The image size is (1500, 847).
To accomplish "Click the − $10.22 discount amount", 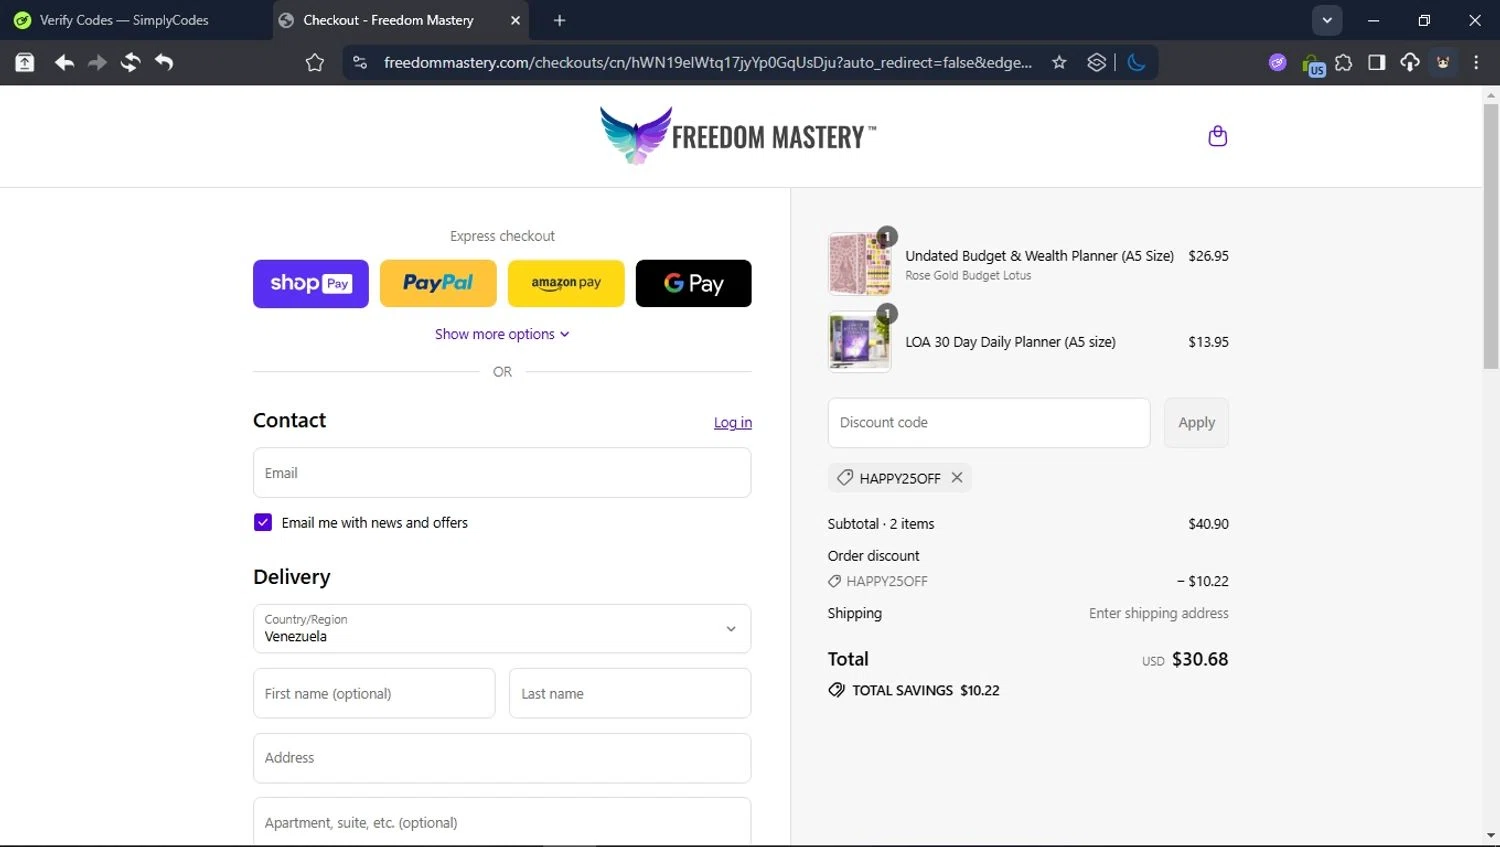I will 1203,581.
